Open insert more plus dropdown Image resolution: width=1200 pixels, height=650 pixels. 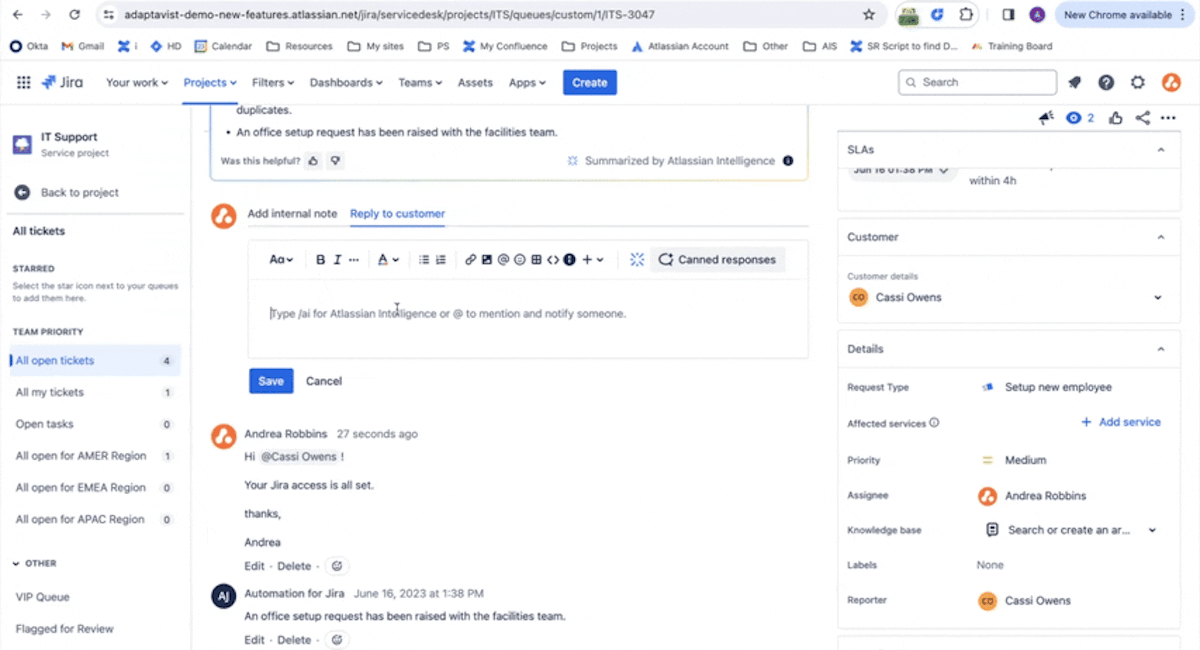tap(593, 260)
